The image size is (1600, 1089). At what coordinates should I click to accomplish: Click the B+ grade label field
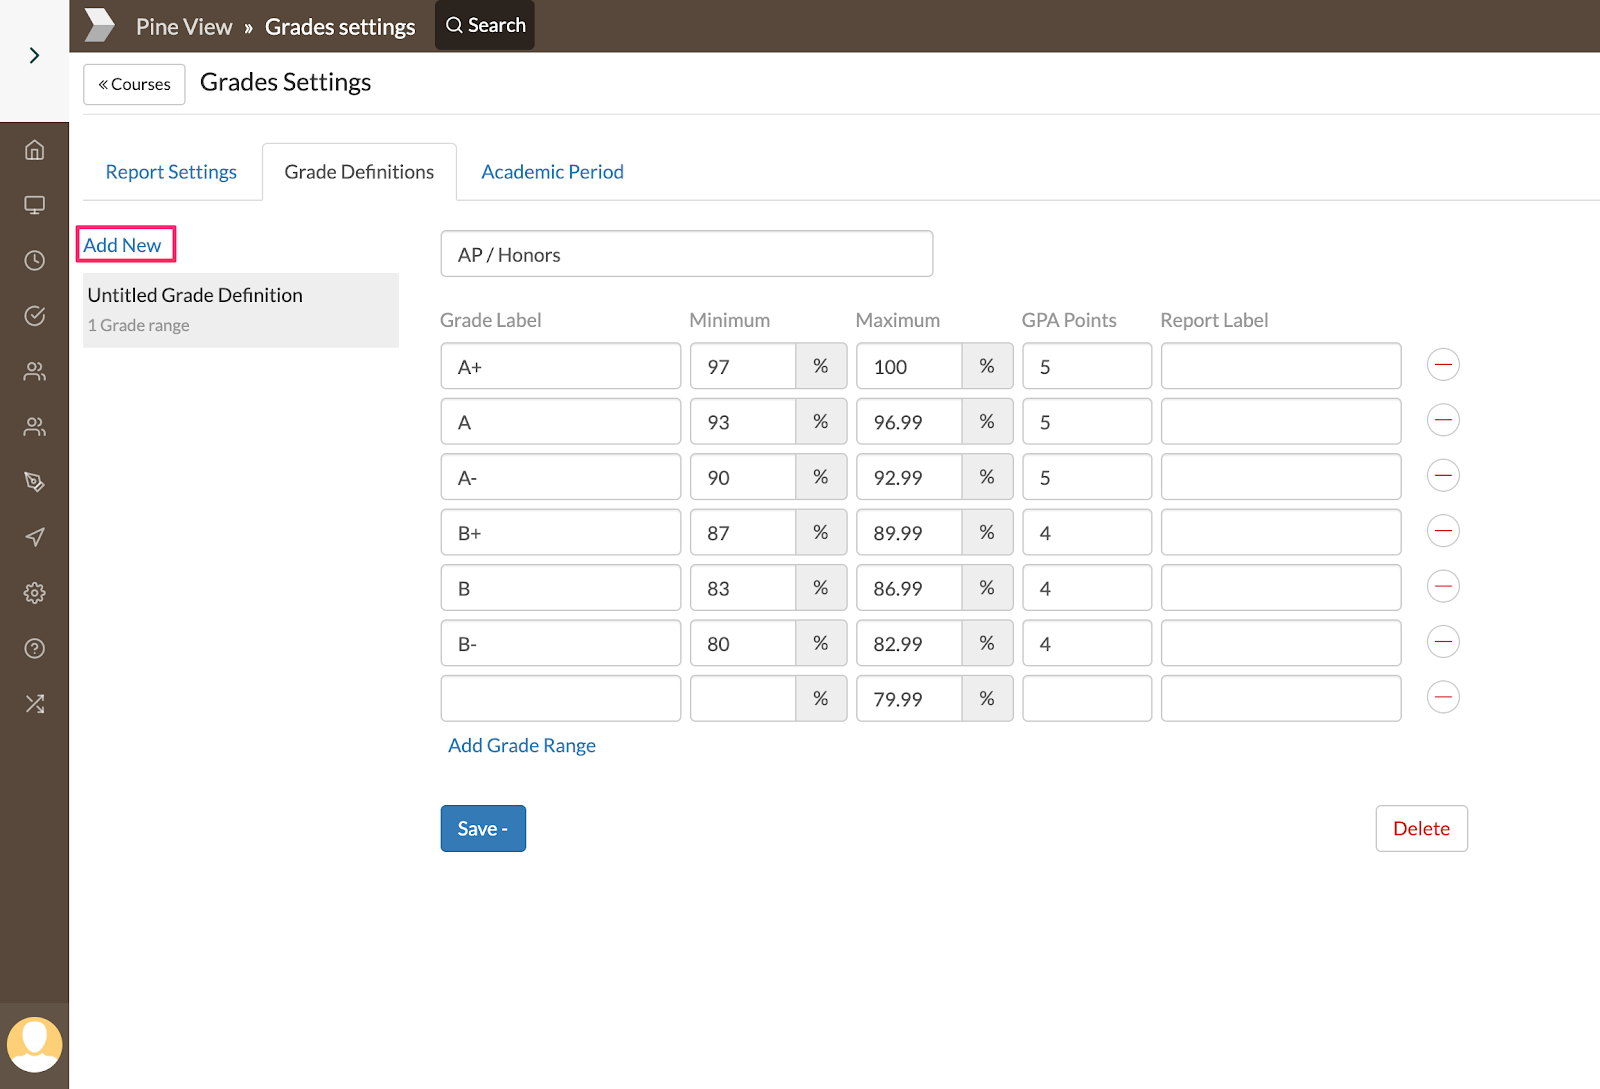coord(561,533)
